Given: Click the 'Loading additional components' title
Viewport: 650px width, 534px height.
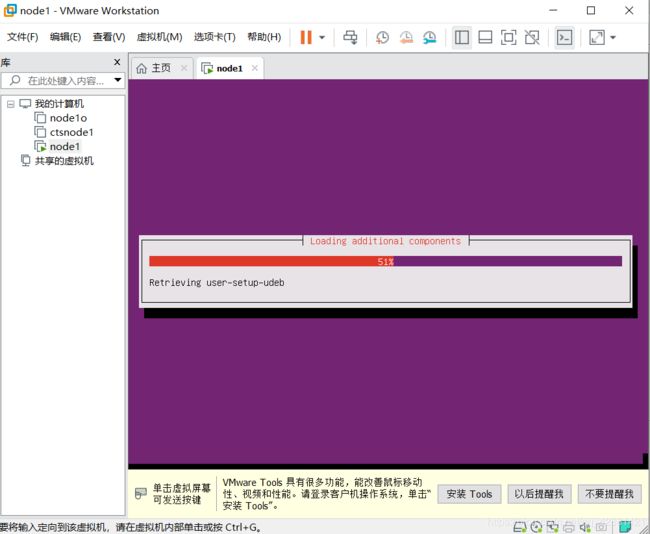Looking at the screenshot, I should click(386, 241).
